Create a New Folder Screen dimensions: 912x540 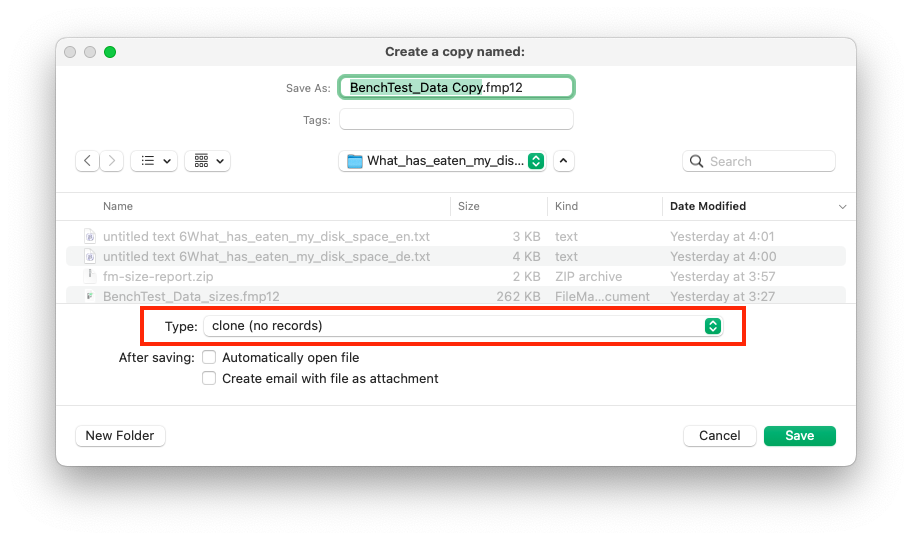point(120,435)
